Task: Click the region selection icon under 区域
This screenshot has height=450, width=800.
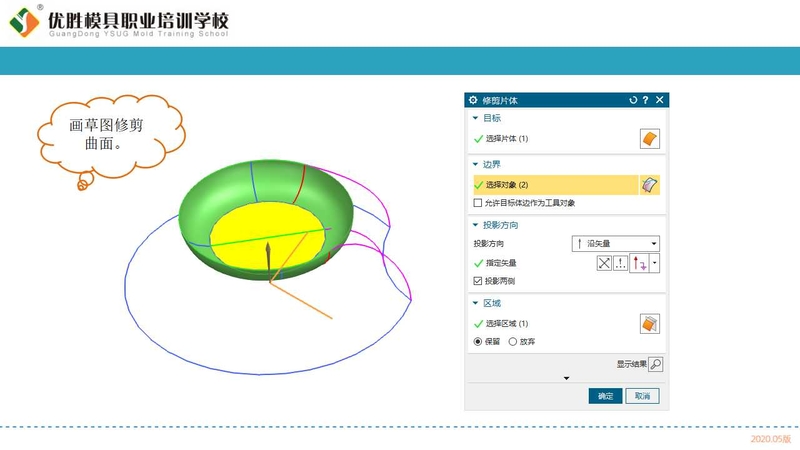Action: [649, 324]
